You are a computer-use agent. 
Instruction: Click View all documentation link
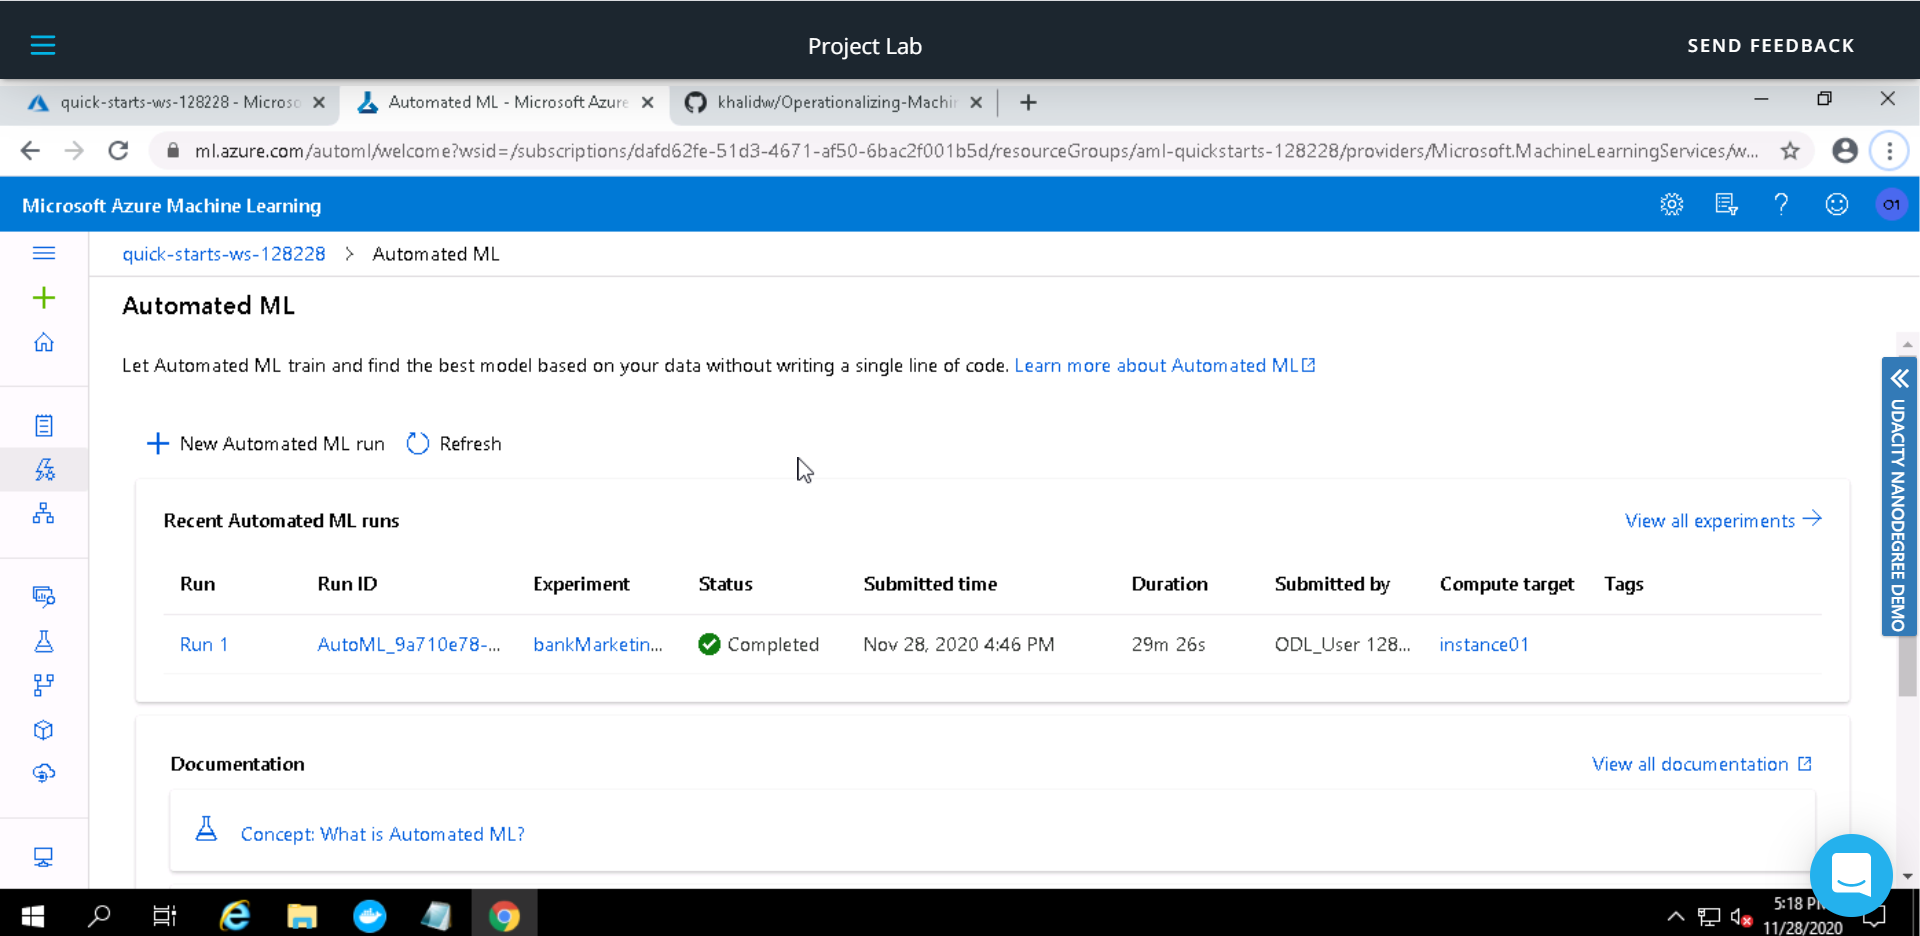[x=1702, y=764]
